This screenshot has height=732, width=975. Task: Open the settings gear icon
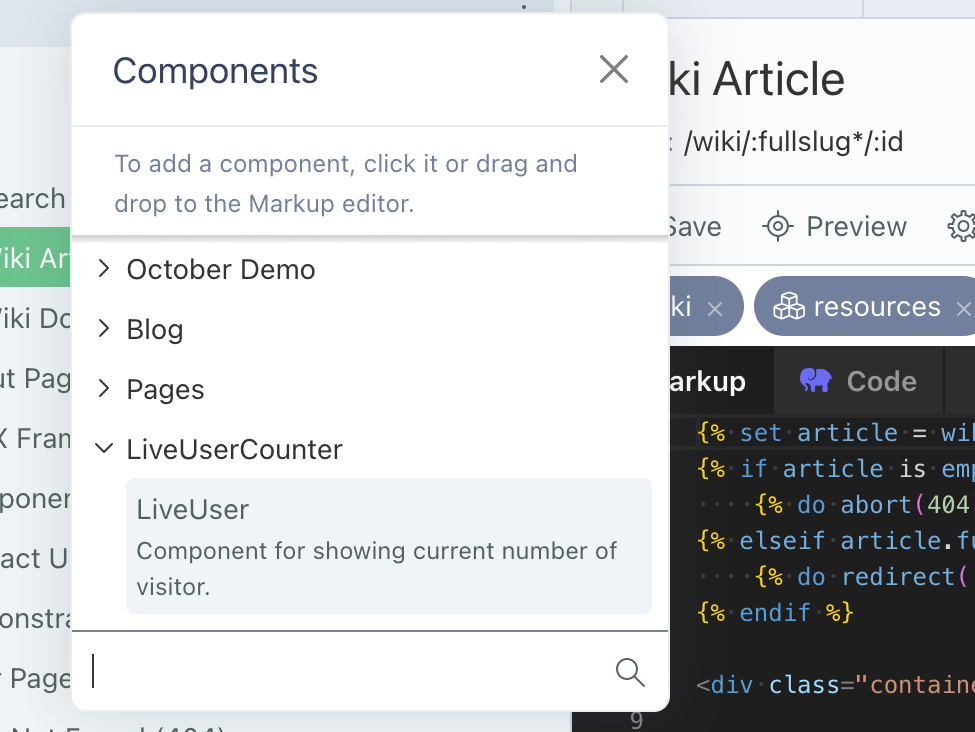(961, 226)
